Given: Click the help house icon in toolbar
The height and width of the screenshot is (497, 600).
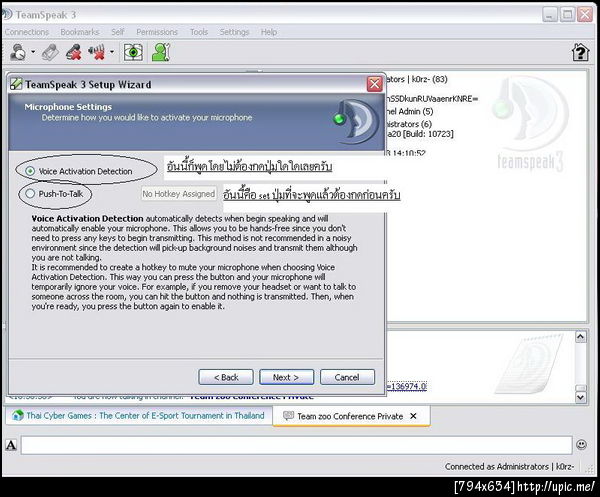Looking at the screenshot, I should [x=580, y=52].
